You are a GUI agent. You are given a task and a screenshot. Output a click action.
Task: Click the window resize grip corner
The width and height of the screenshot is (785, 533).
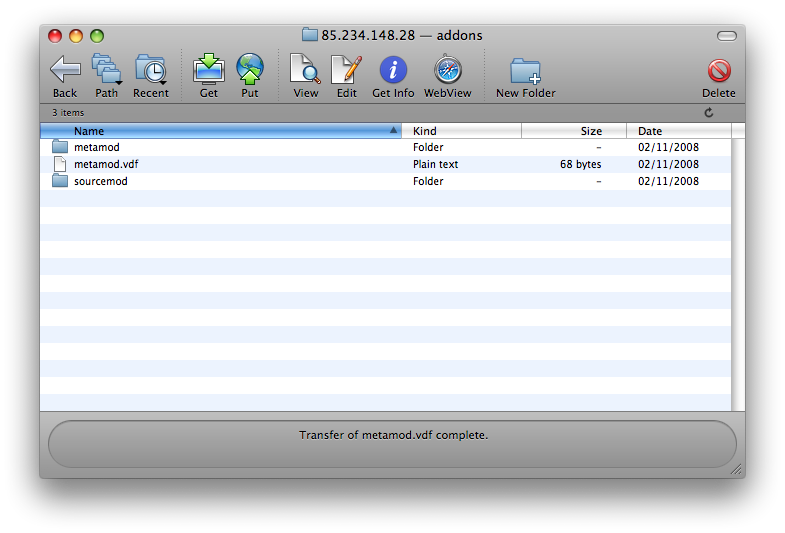pyautogui.click(x=736, y=469)
